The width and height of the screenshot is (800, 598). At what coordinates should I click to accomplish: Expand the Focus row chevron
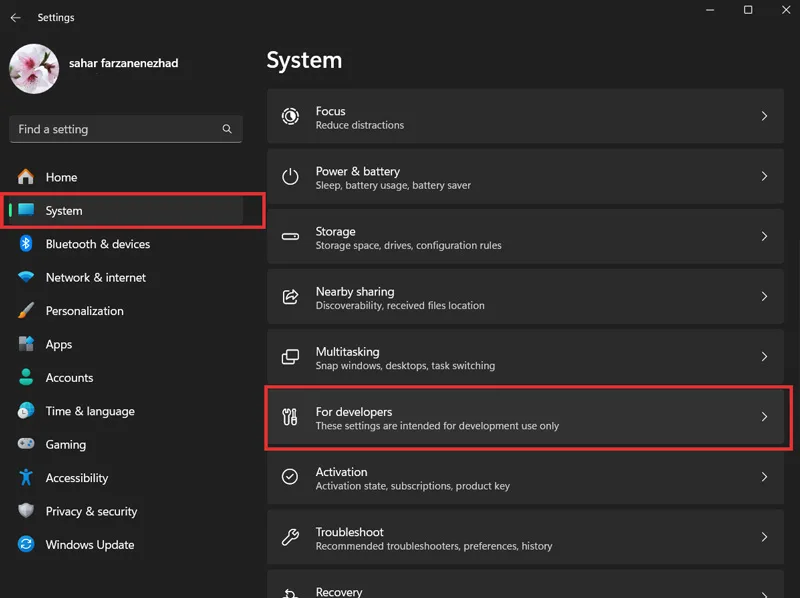pos(764,116)
